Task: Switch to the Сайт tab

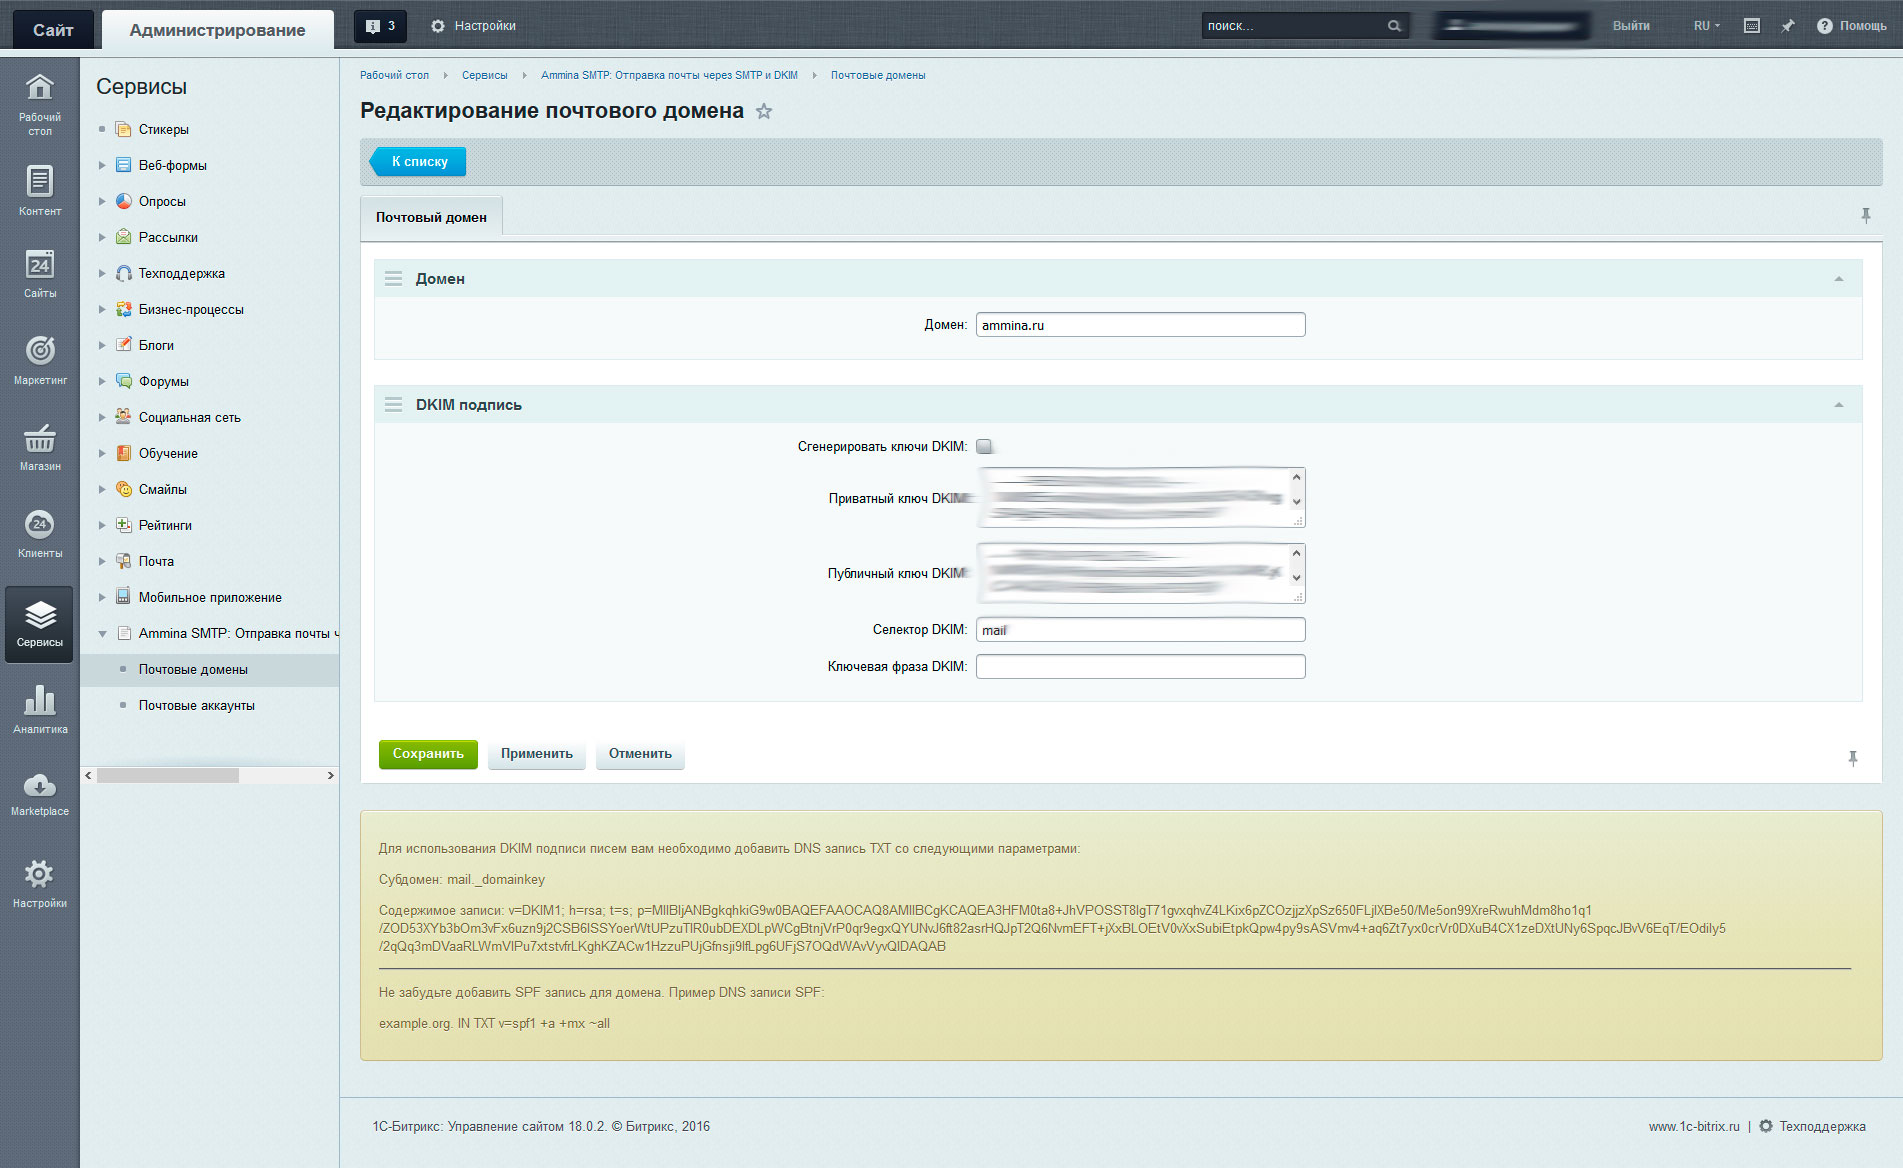Action: pos(53,29)
